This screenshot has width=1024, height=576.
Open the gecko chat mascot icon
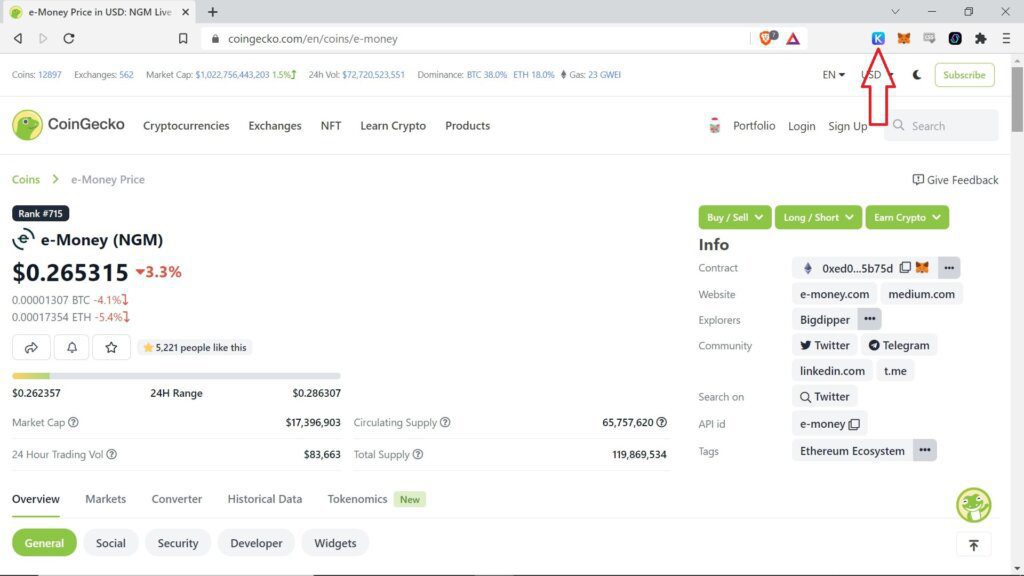pos(973,505)
